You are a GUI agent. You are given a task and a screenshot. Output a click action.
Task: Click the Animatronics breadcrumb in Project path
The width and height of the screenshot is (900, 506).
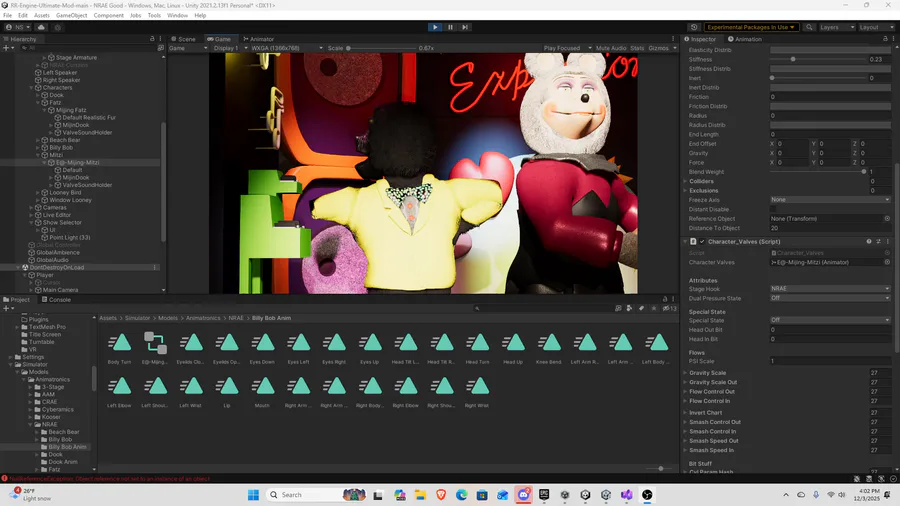(203, 318)
